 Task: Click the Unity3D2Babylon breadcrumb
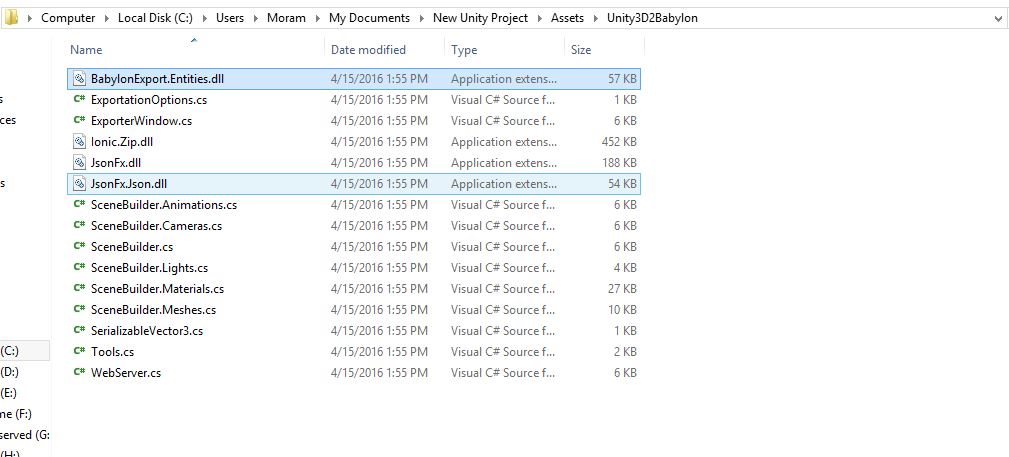[x=653, y=18]
